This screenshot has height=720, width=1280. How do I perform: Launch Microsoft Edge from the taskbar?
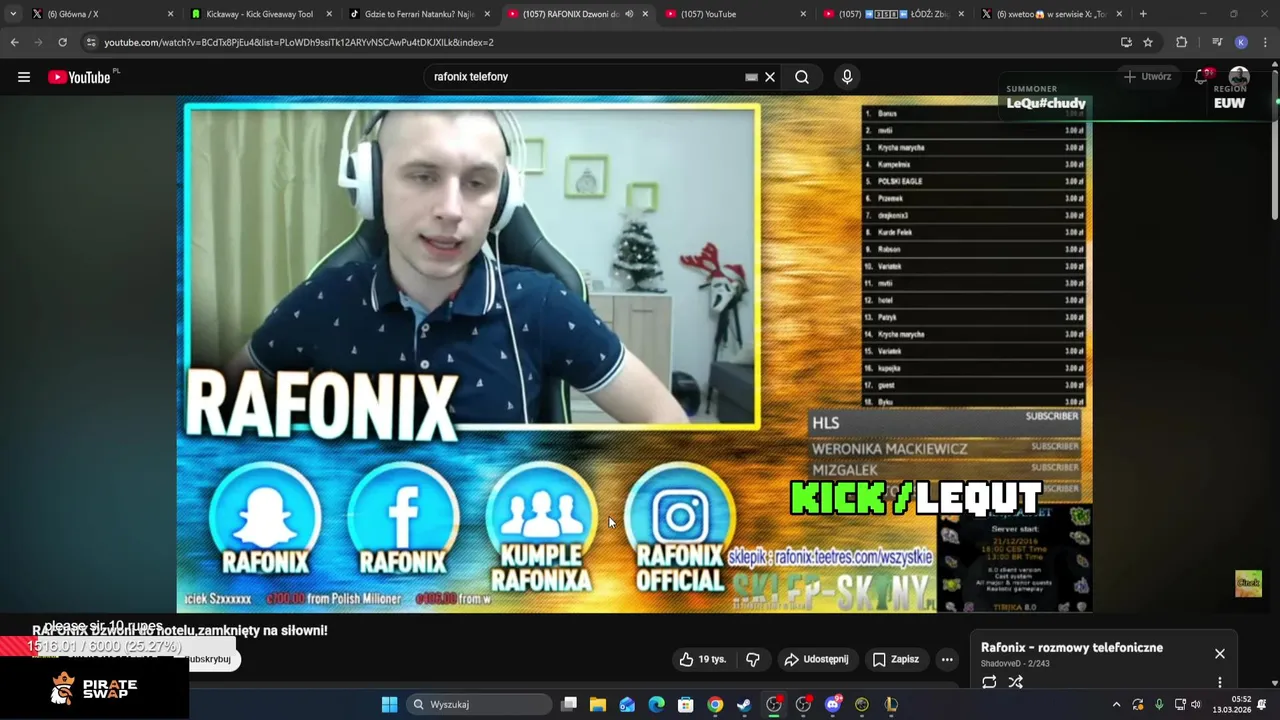click(x=656, y=704)
